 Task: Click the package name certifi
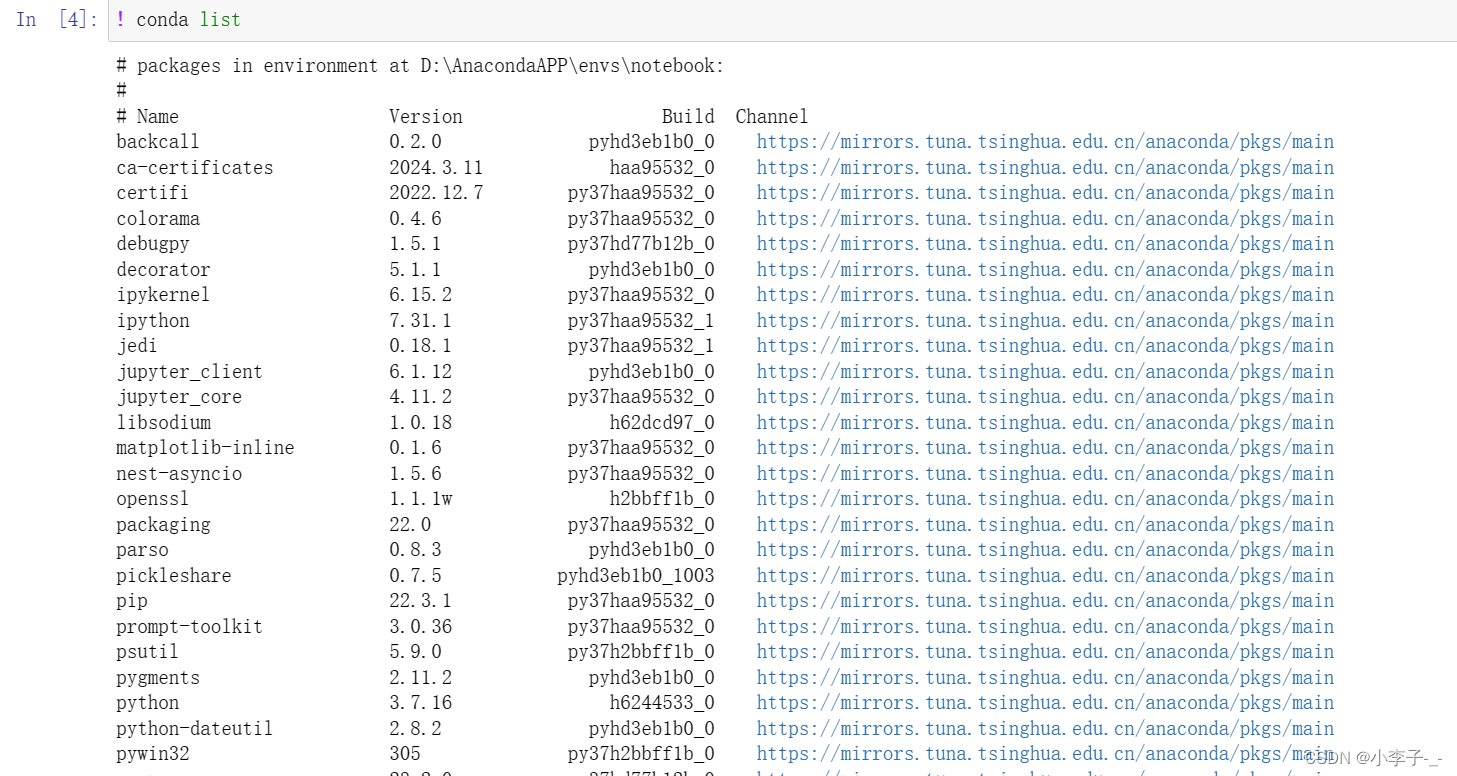pyautogui.click(x=152, y=193)
